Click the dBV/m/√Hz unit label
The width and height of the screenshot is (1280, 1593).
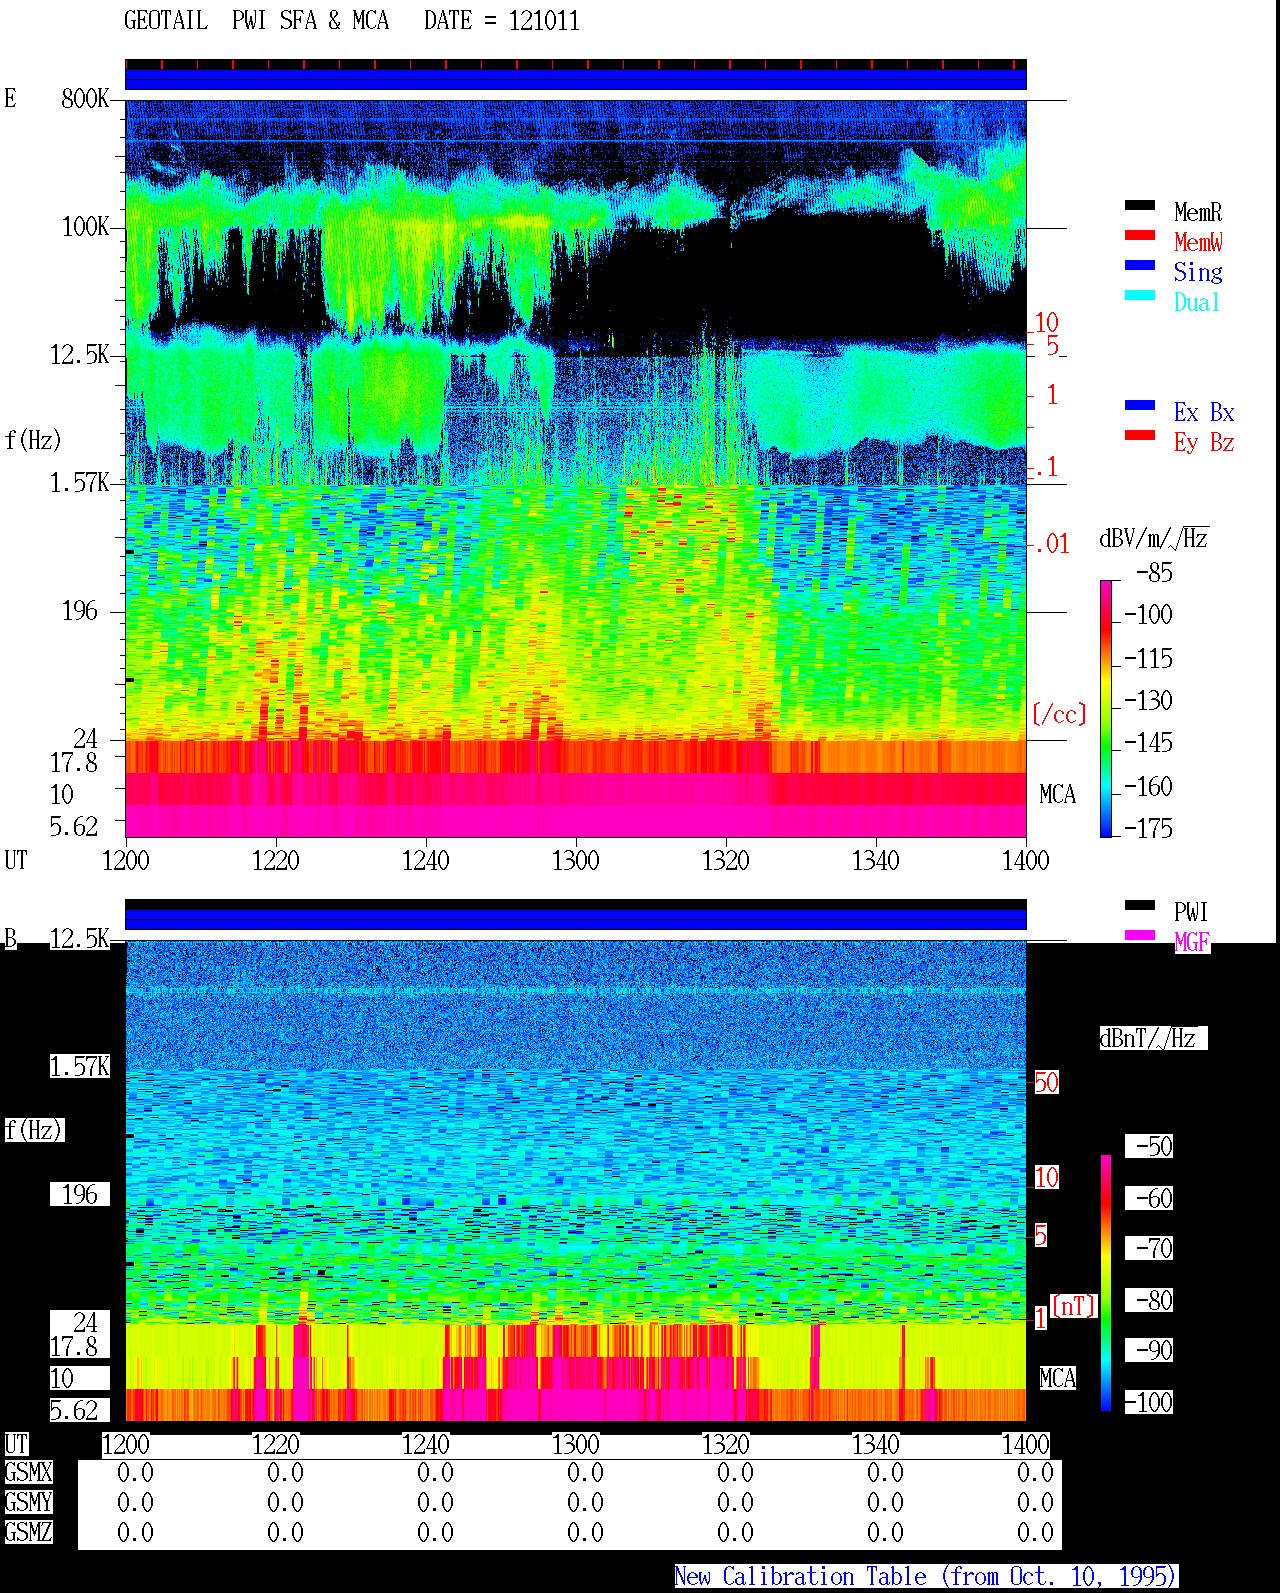point(1154,538)
